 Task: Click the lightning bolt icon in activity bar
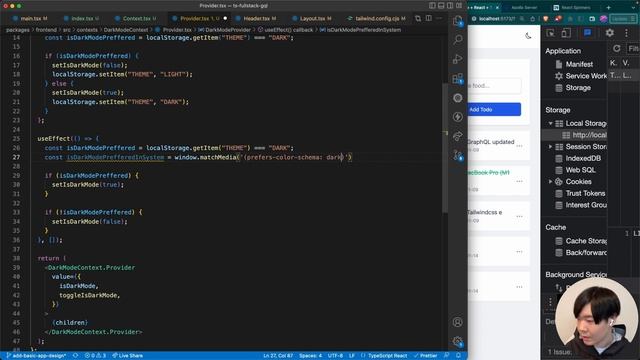click(458, 117)
